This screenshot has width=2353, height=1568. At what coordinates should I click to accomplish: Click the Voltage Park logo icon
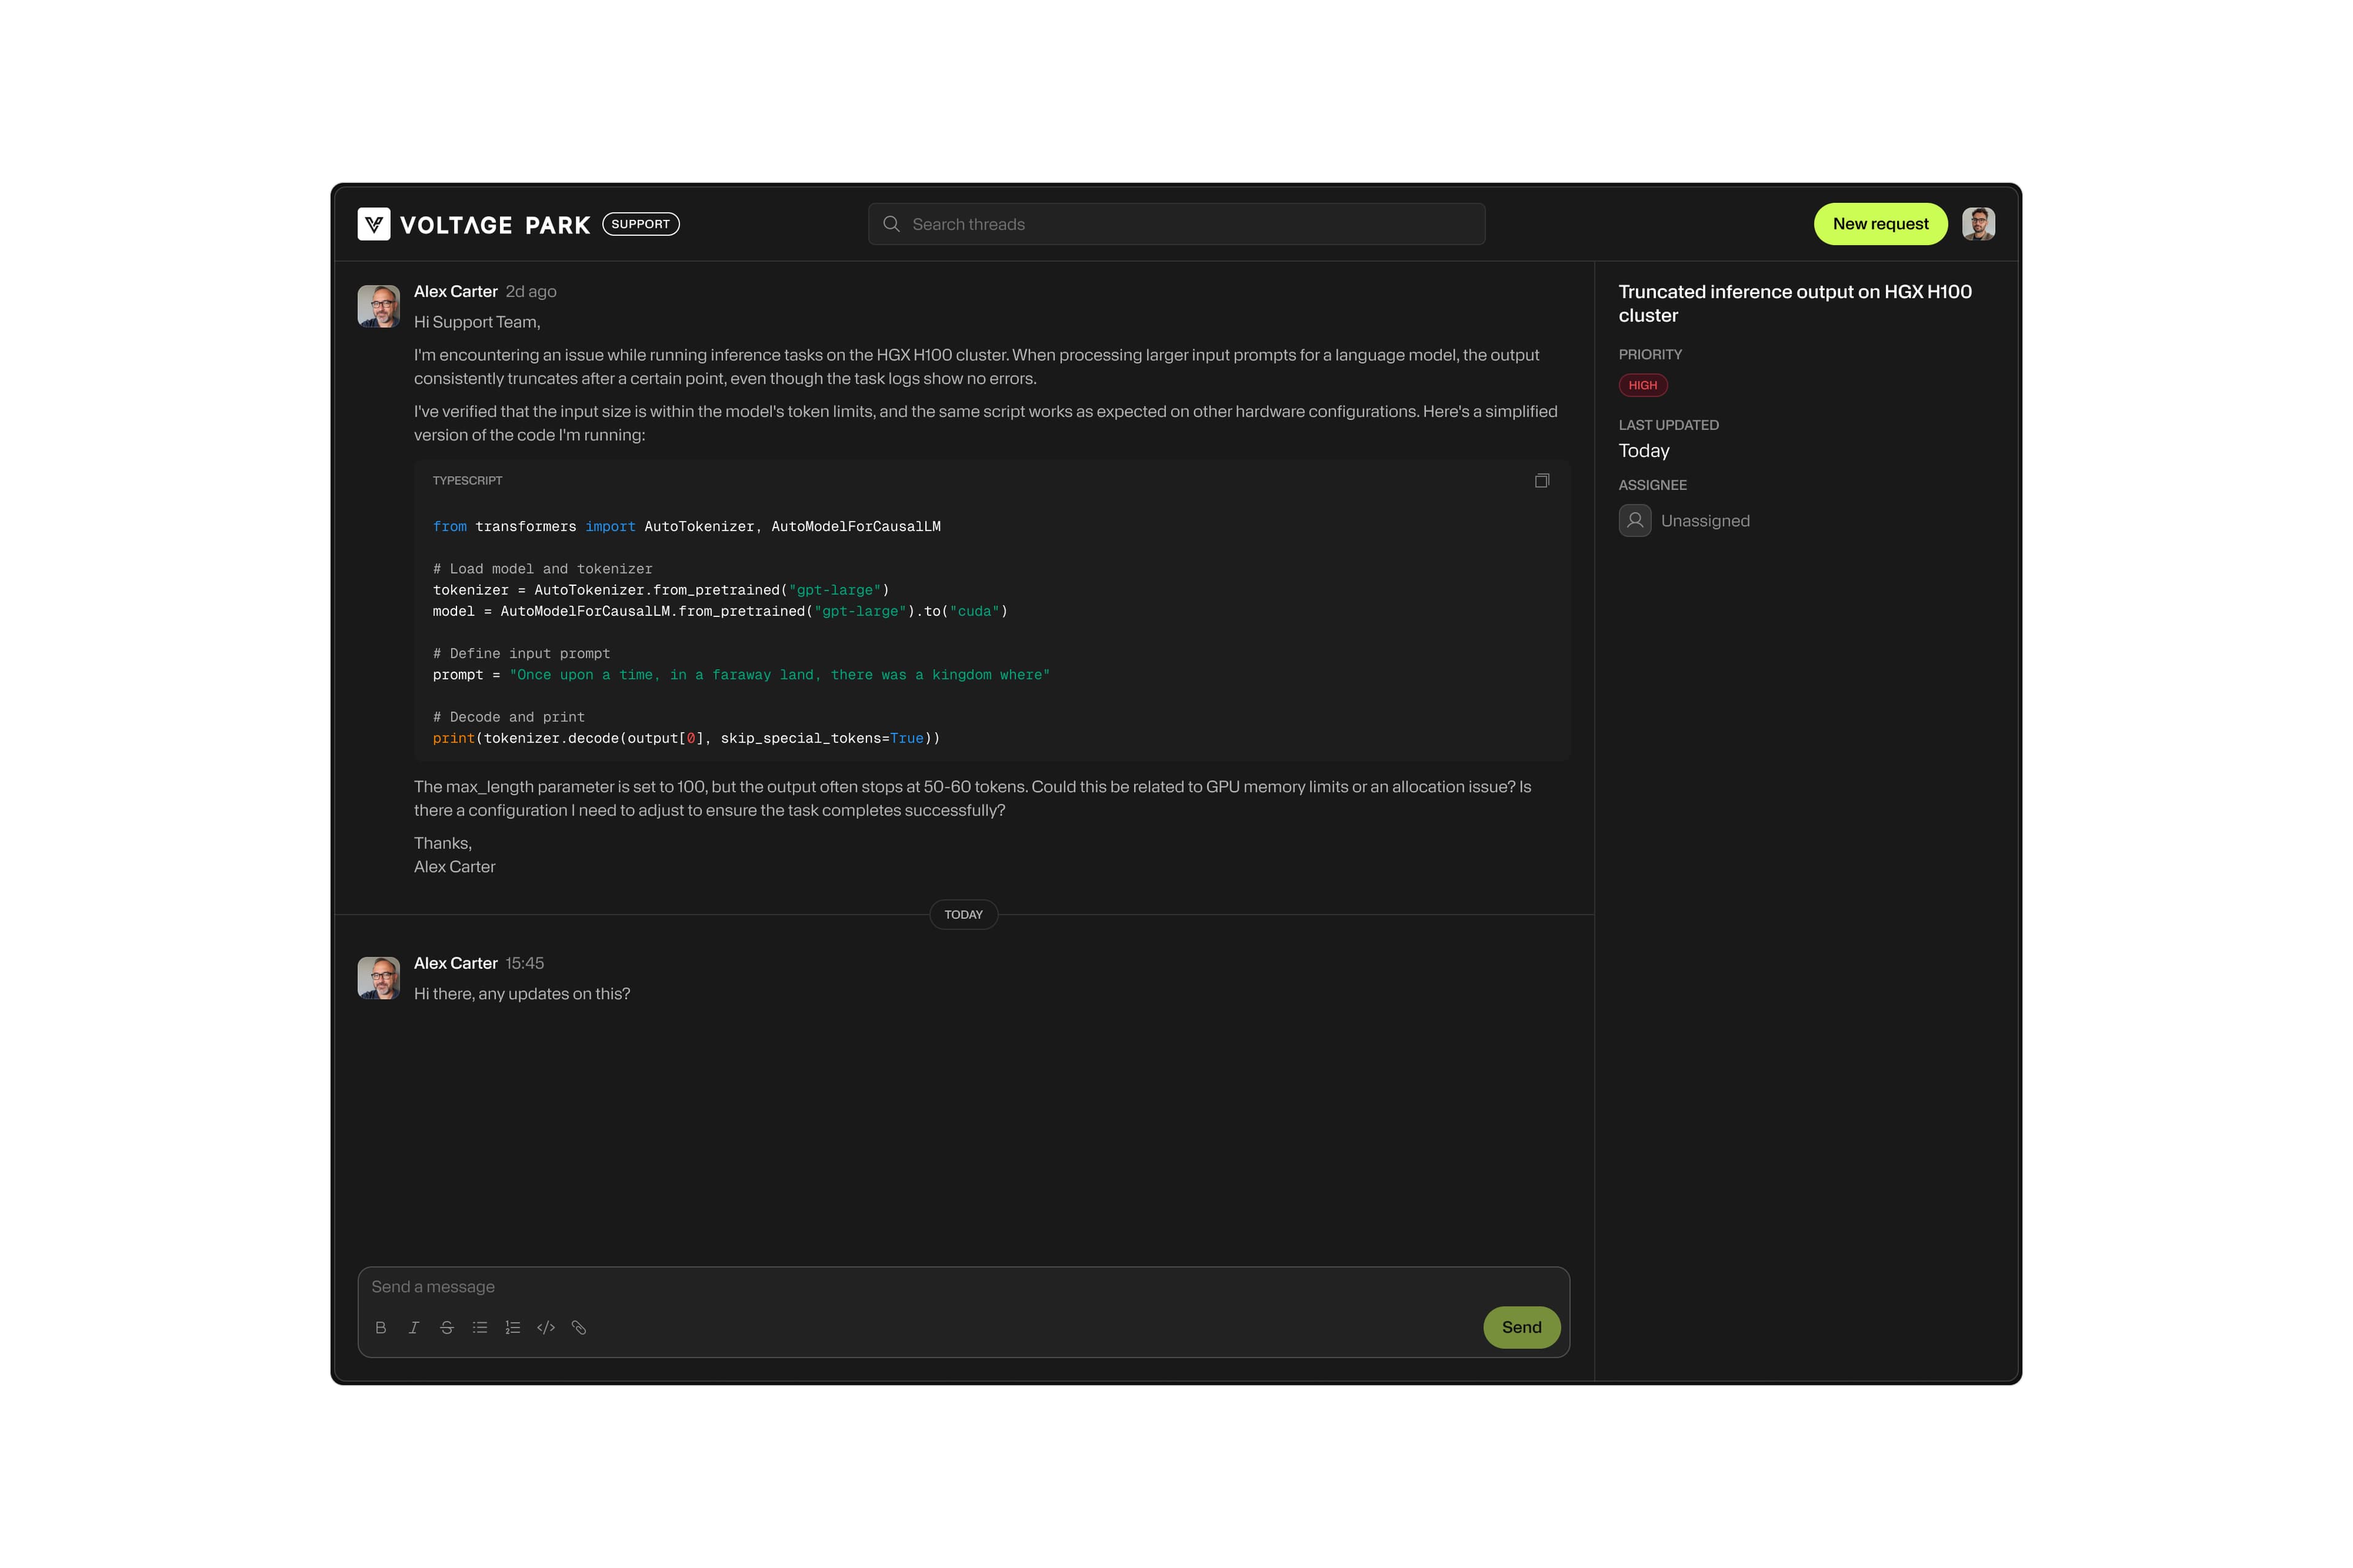[x=374, y=224]
